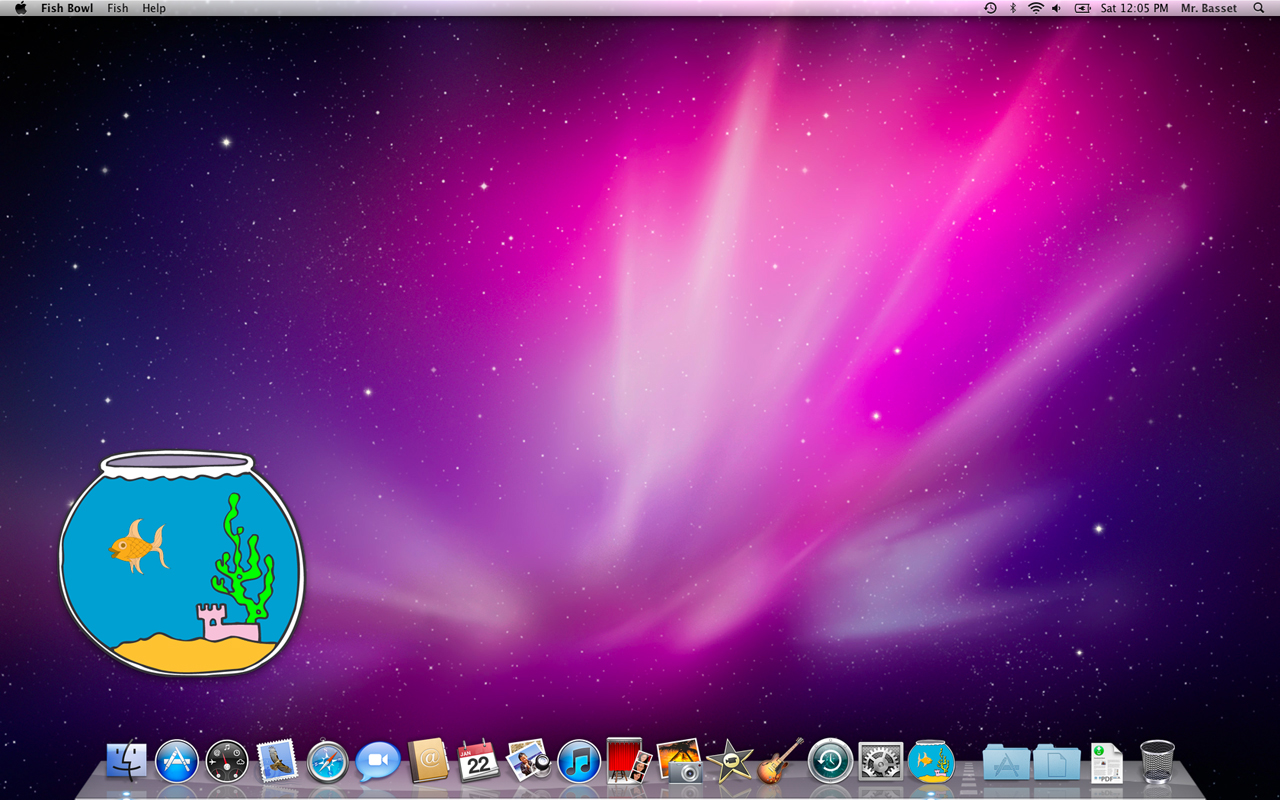
Task: Open the Documents folder stack
Action: [1057, 762]
